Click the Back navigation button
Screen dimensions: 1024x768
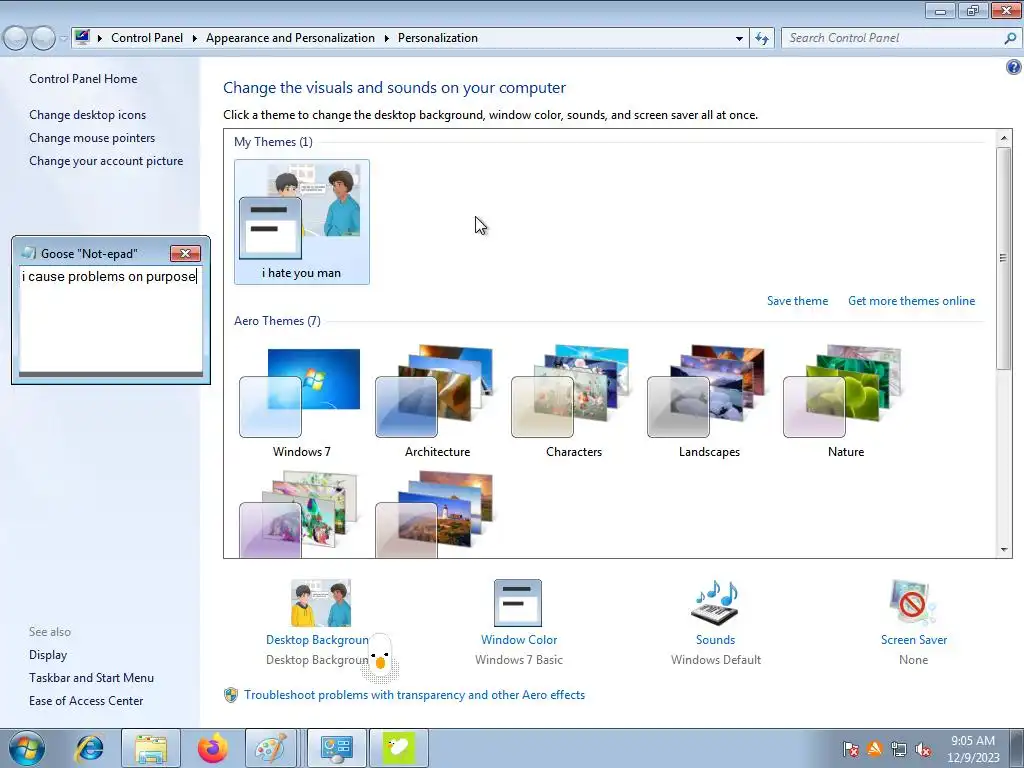[x=16, y=39]
